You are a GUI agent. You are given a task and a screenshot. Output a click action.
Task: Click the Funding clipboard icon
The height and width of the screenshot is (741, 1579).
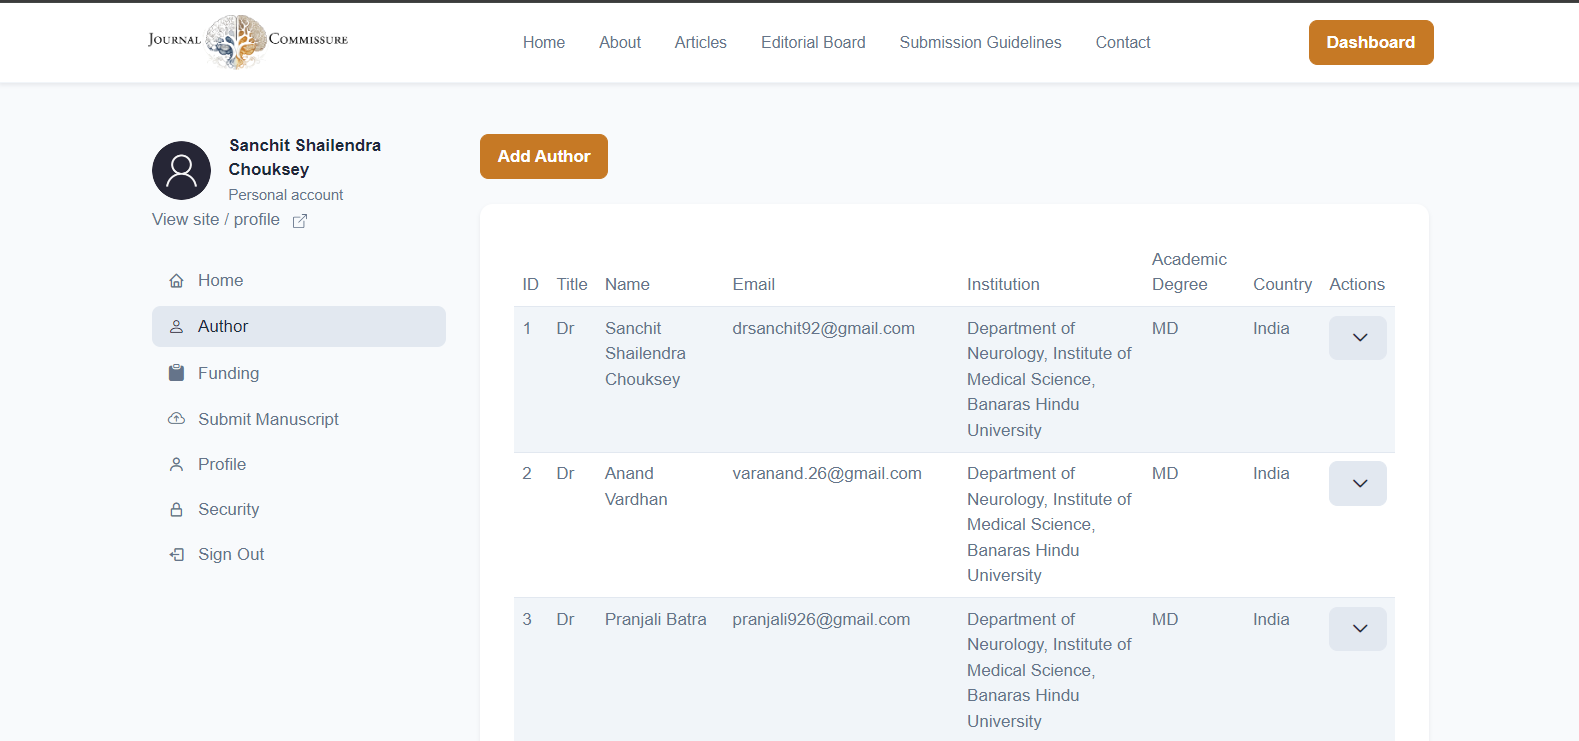click(x=177, y=373)
